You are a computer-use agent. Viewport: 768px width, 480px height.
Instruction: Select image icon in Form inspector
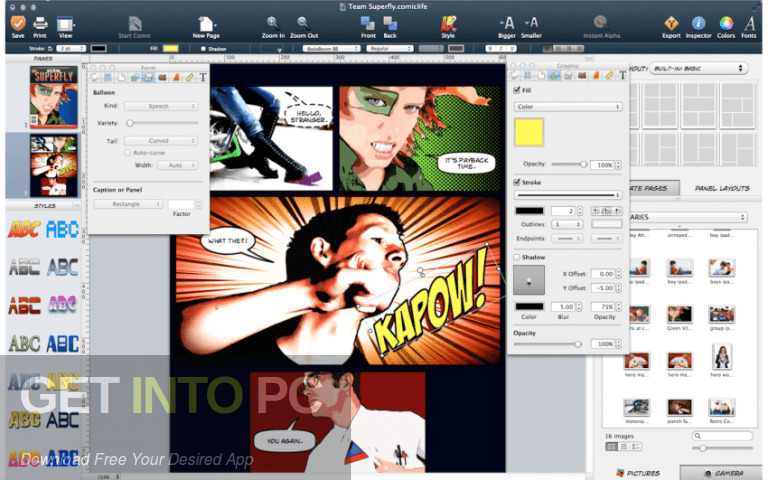162,77
